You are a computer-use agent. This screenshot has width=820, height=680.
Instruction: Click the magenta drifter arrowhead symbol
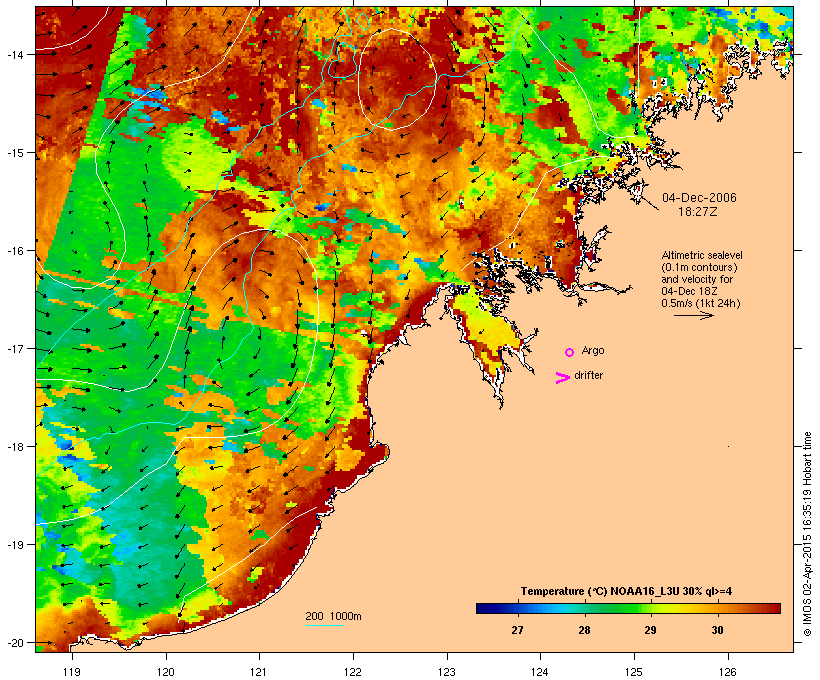[562, 378]
